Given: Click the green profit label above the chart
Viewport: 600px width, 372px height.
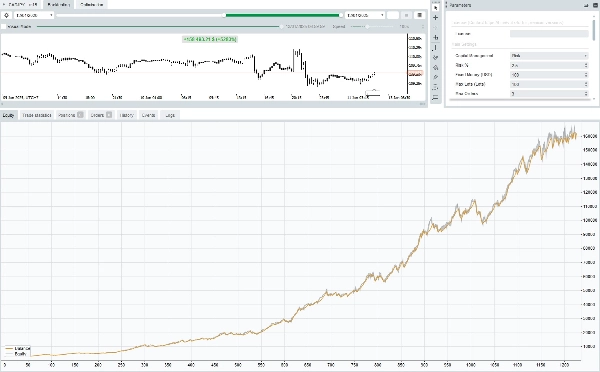Looking at the screenshot, I should click(210, 39).
